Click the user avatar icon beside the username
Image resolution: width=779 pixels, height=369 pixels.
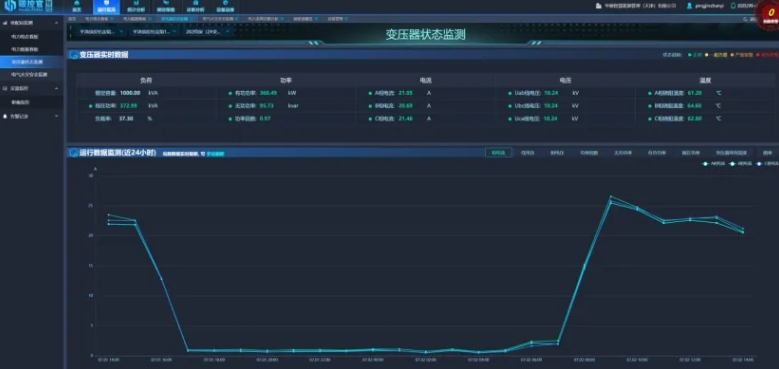coord(690,6)
